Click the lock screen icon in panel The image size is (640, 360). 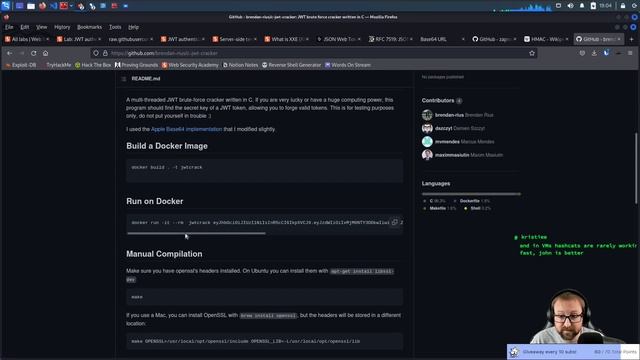(623, 6)
